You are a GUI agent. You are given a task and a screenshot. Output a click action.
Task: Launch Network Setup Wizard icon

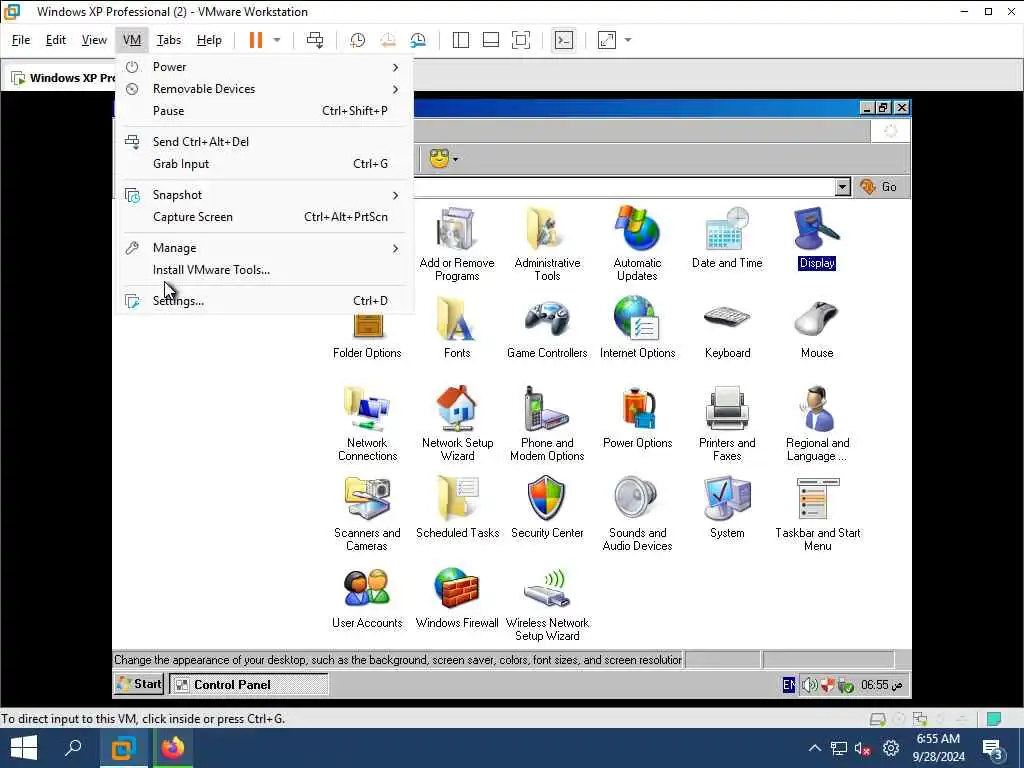tap(457, 424)
